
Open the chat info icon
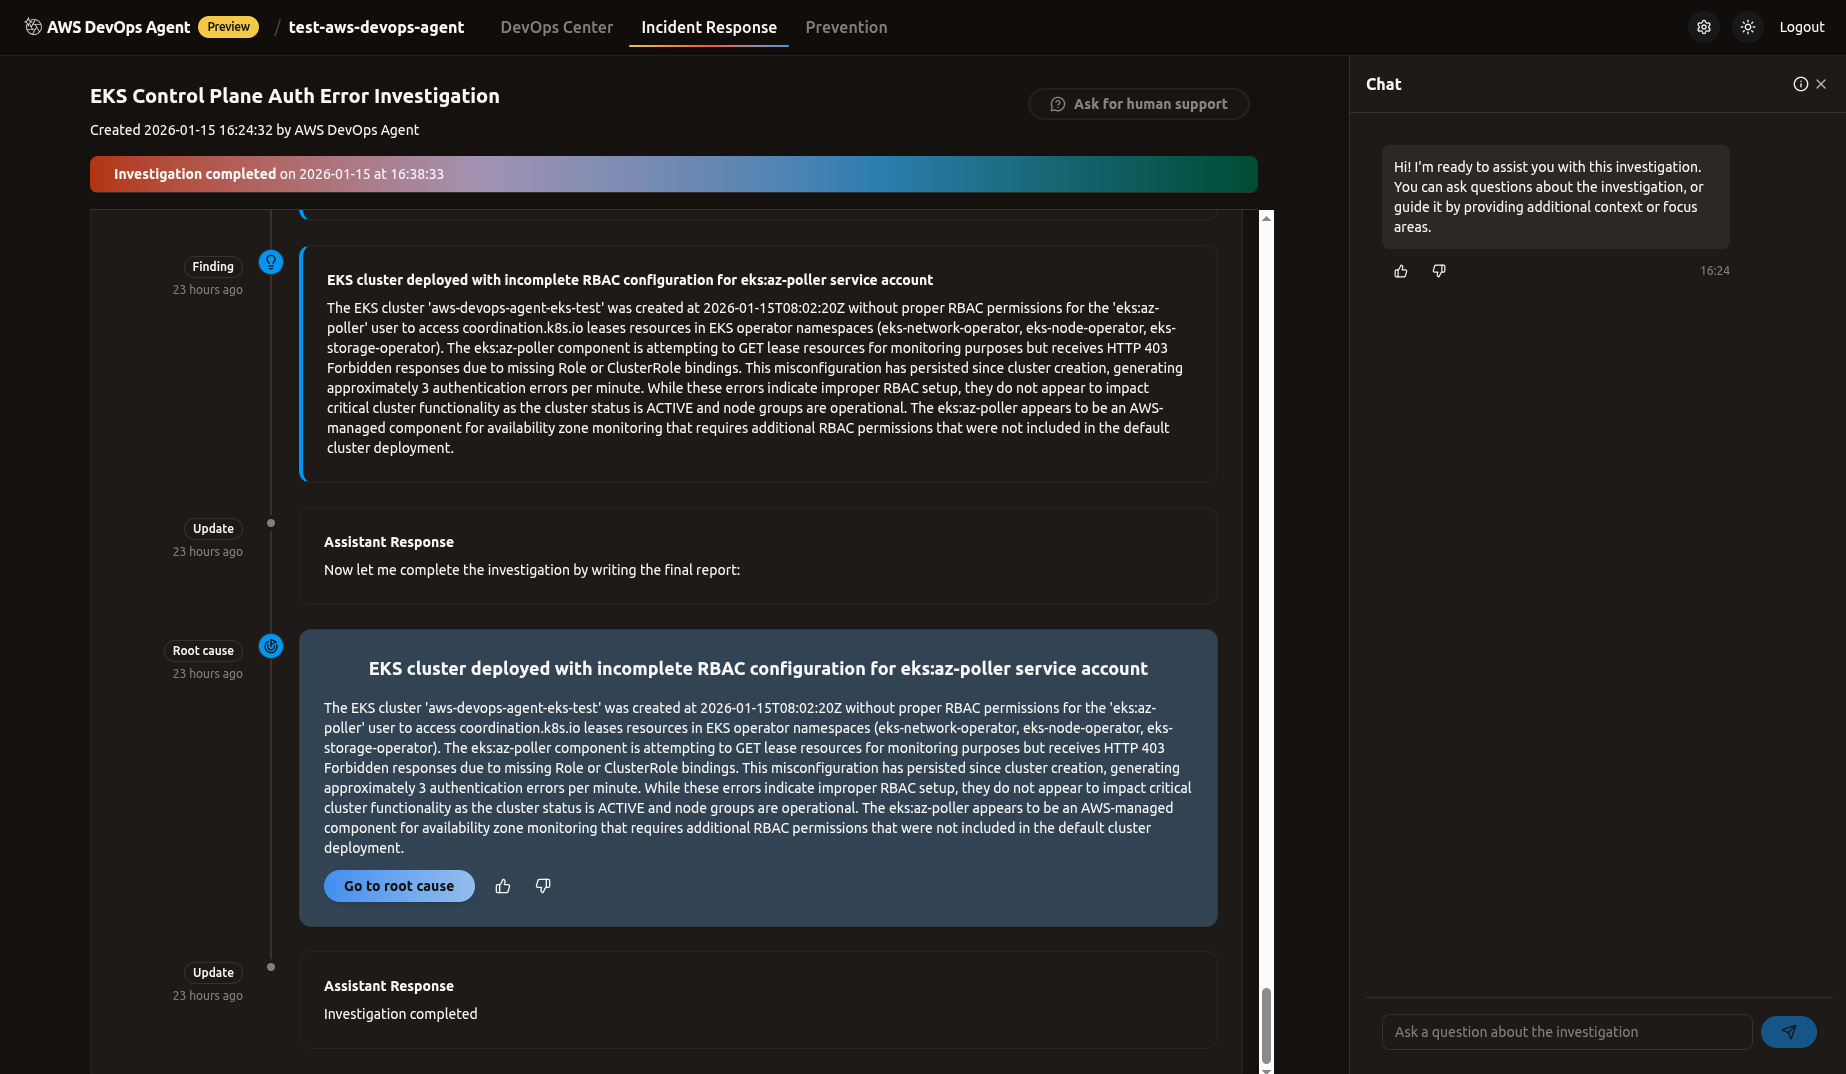coord(1801,84)
